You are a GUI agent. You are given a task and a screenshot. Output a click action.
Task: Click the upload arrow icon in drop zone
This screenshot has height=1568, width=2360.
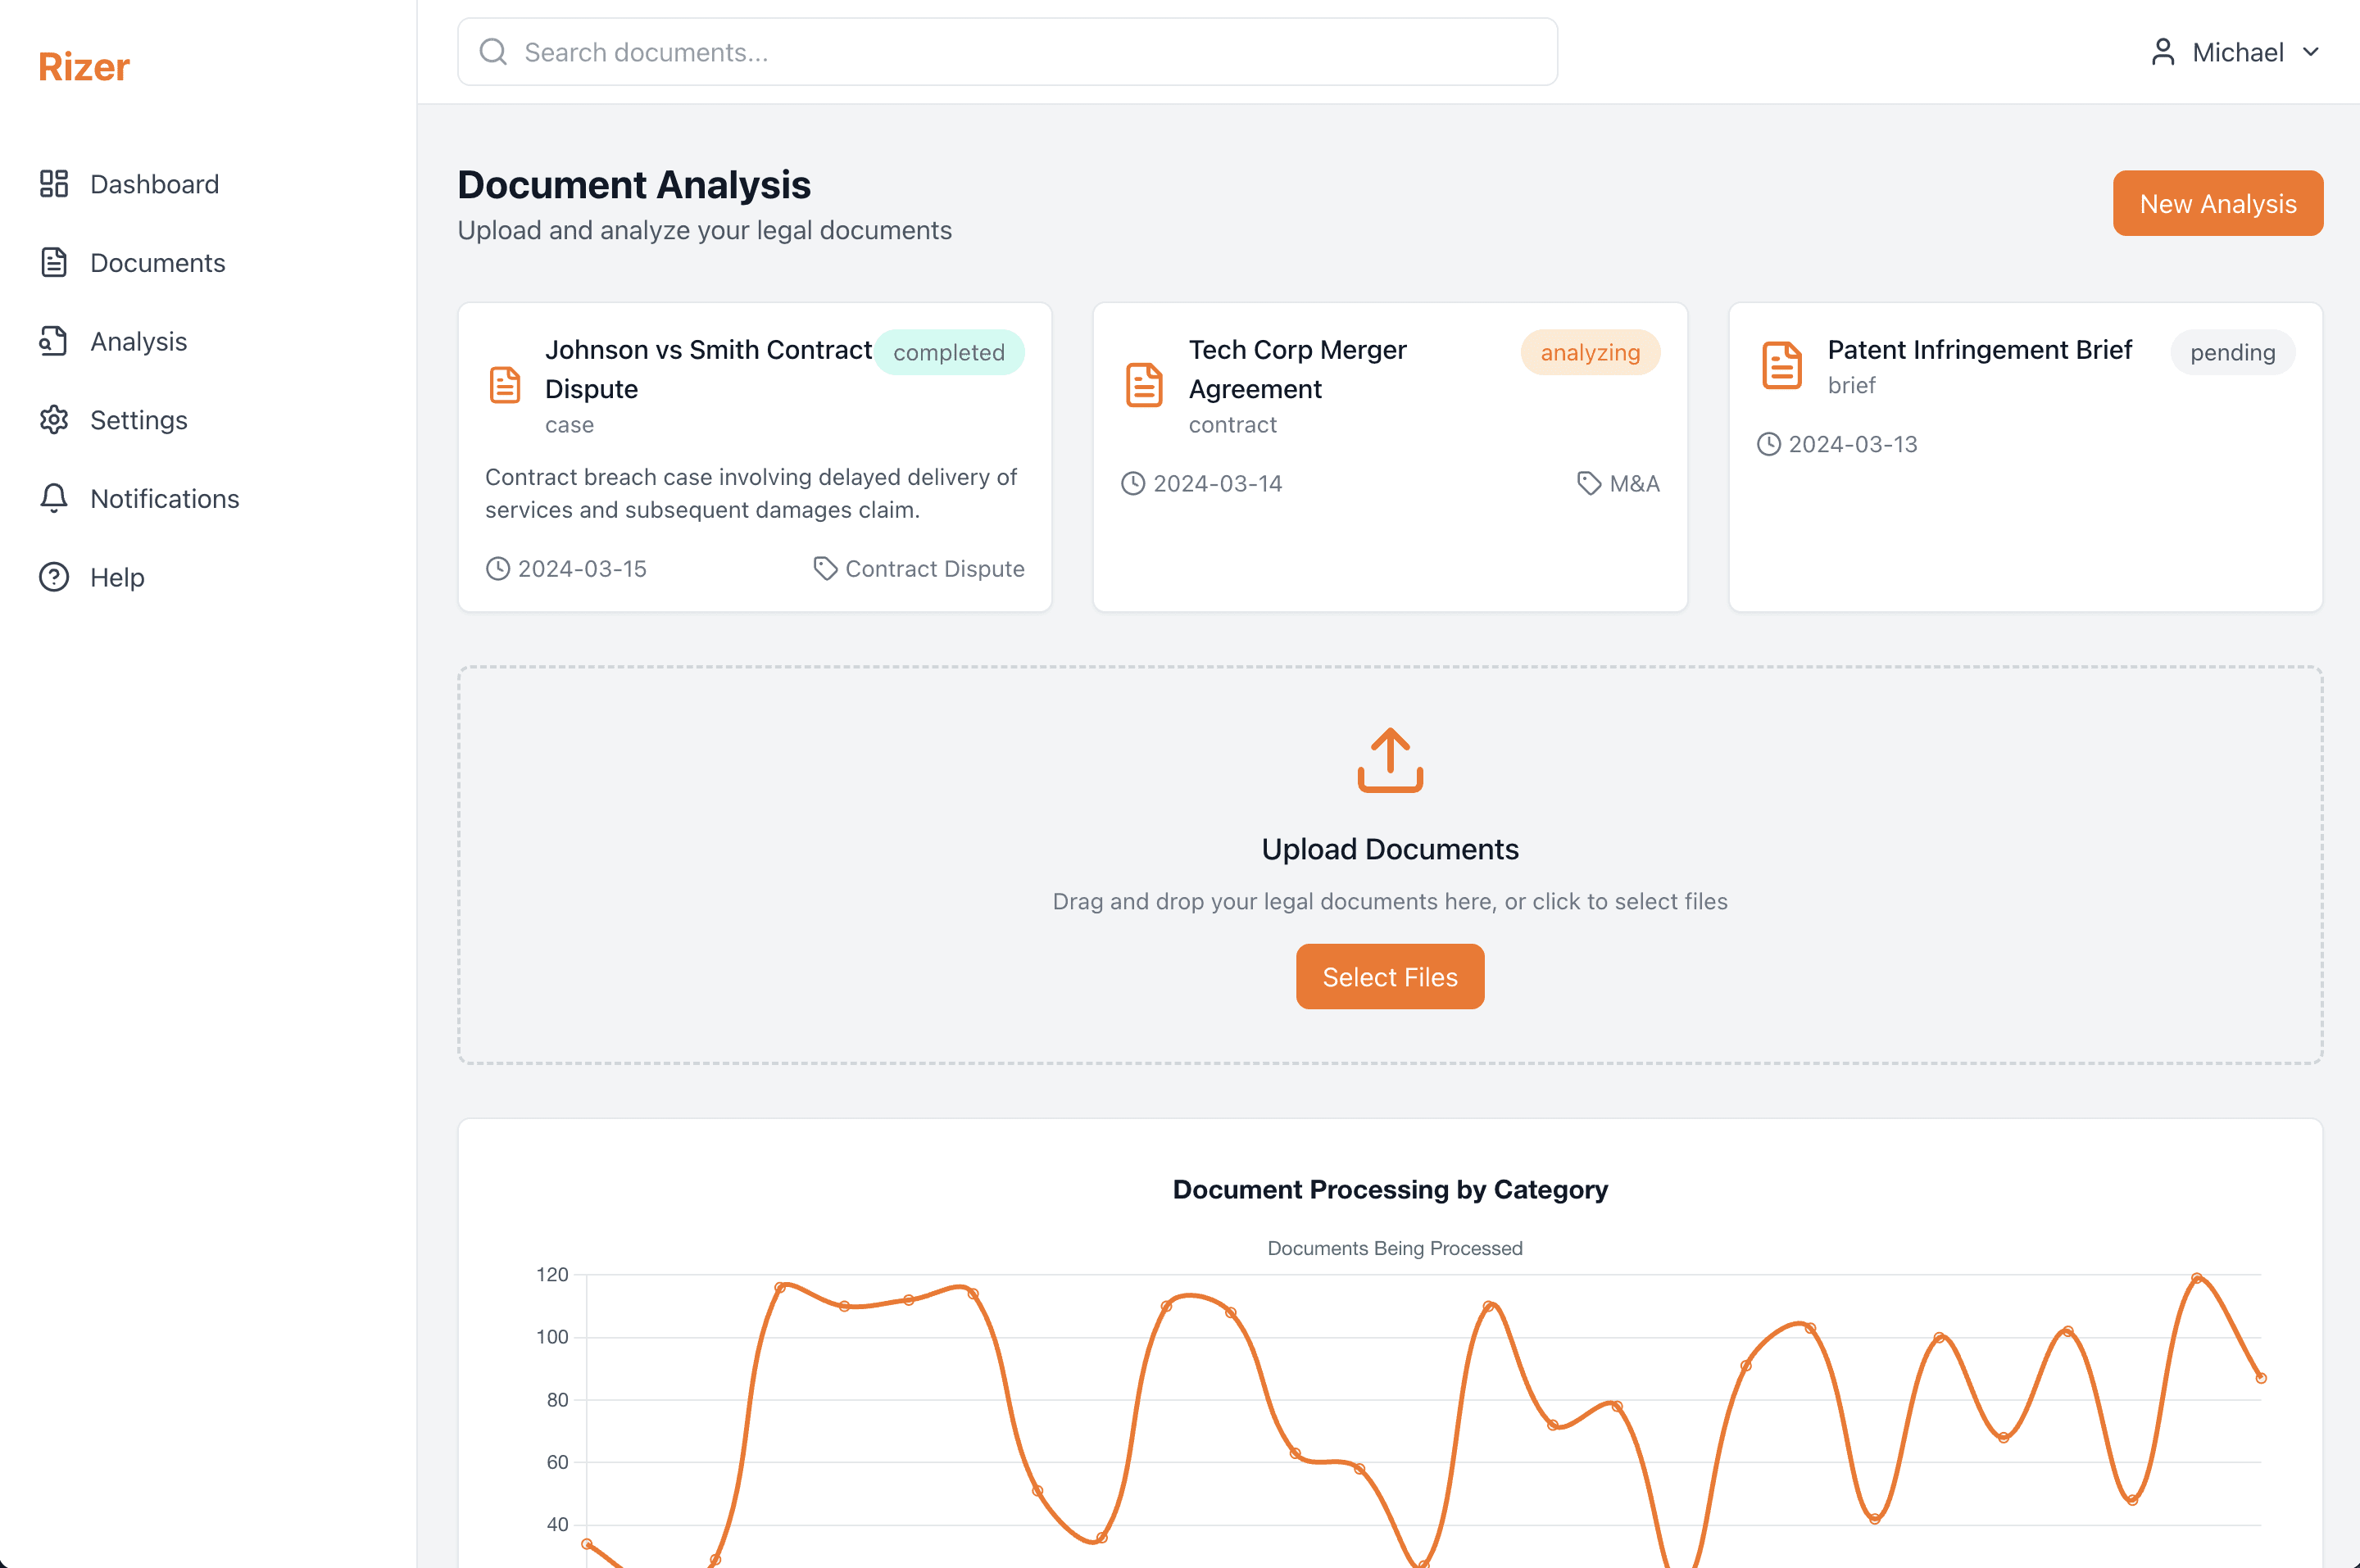click(1390, 760)
